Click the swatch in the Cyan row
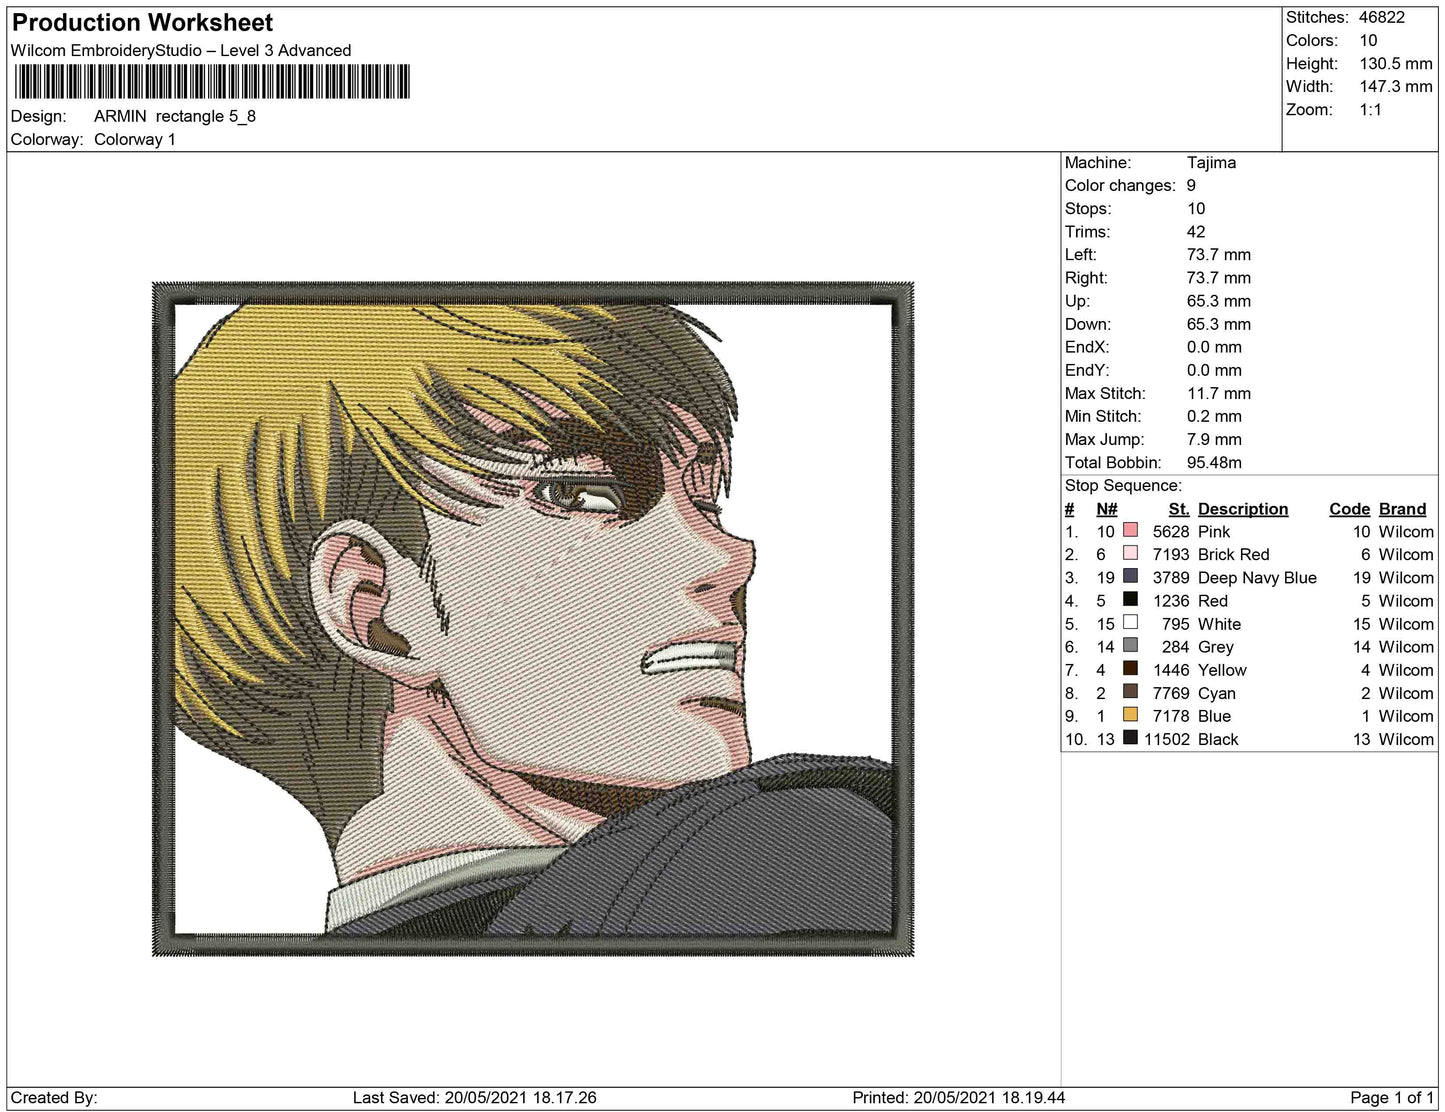The image size is (1445, 1112). pos(1130,692)
